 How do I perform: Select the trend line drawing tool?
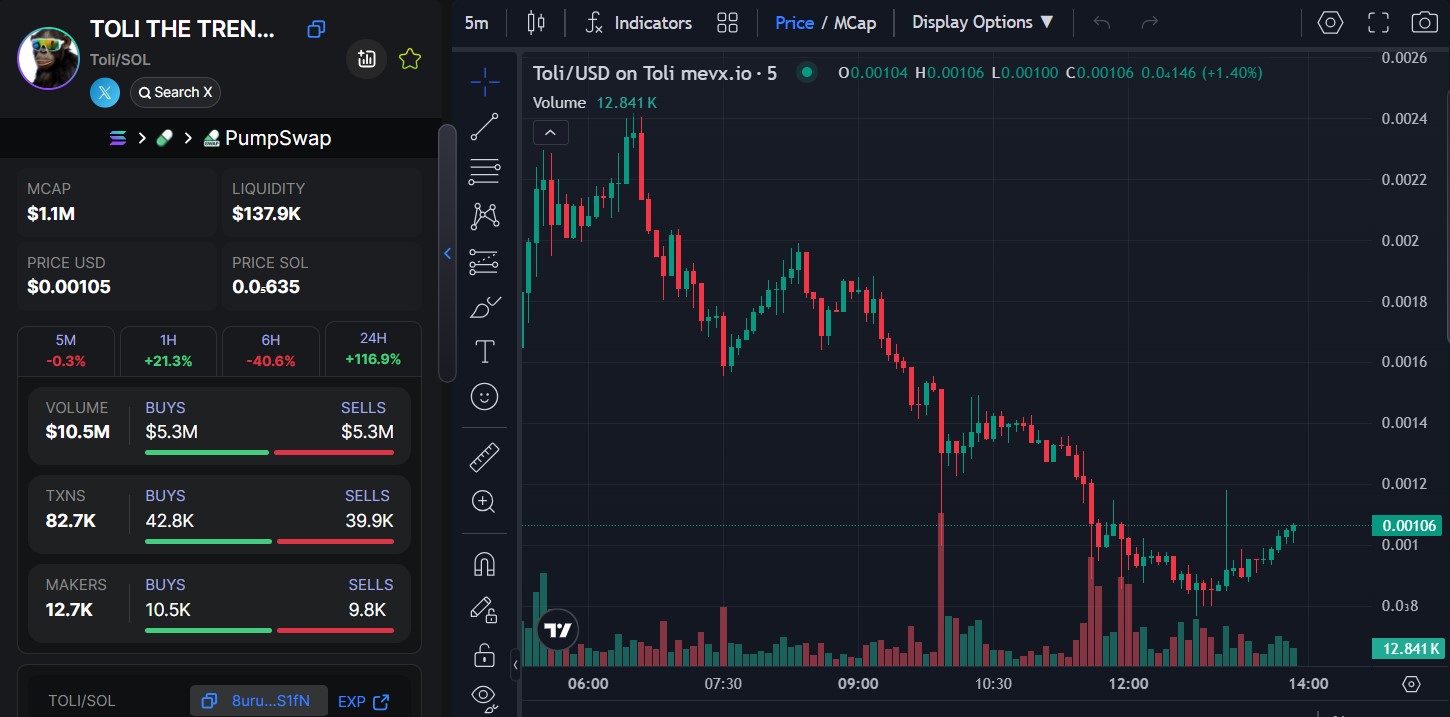(485, 127)
